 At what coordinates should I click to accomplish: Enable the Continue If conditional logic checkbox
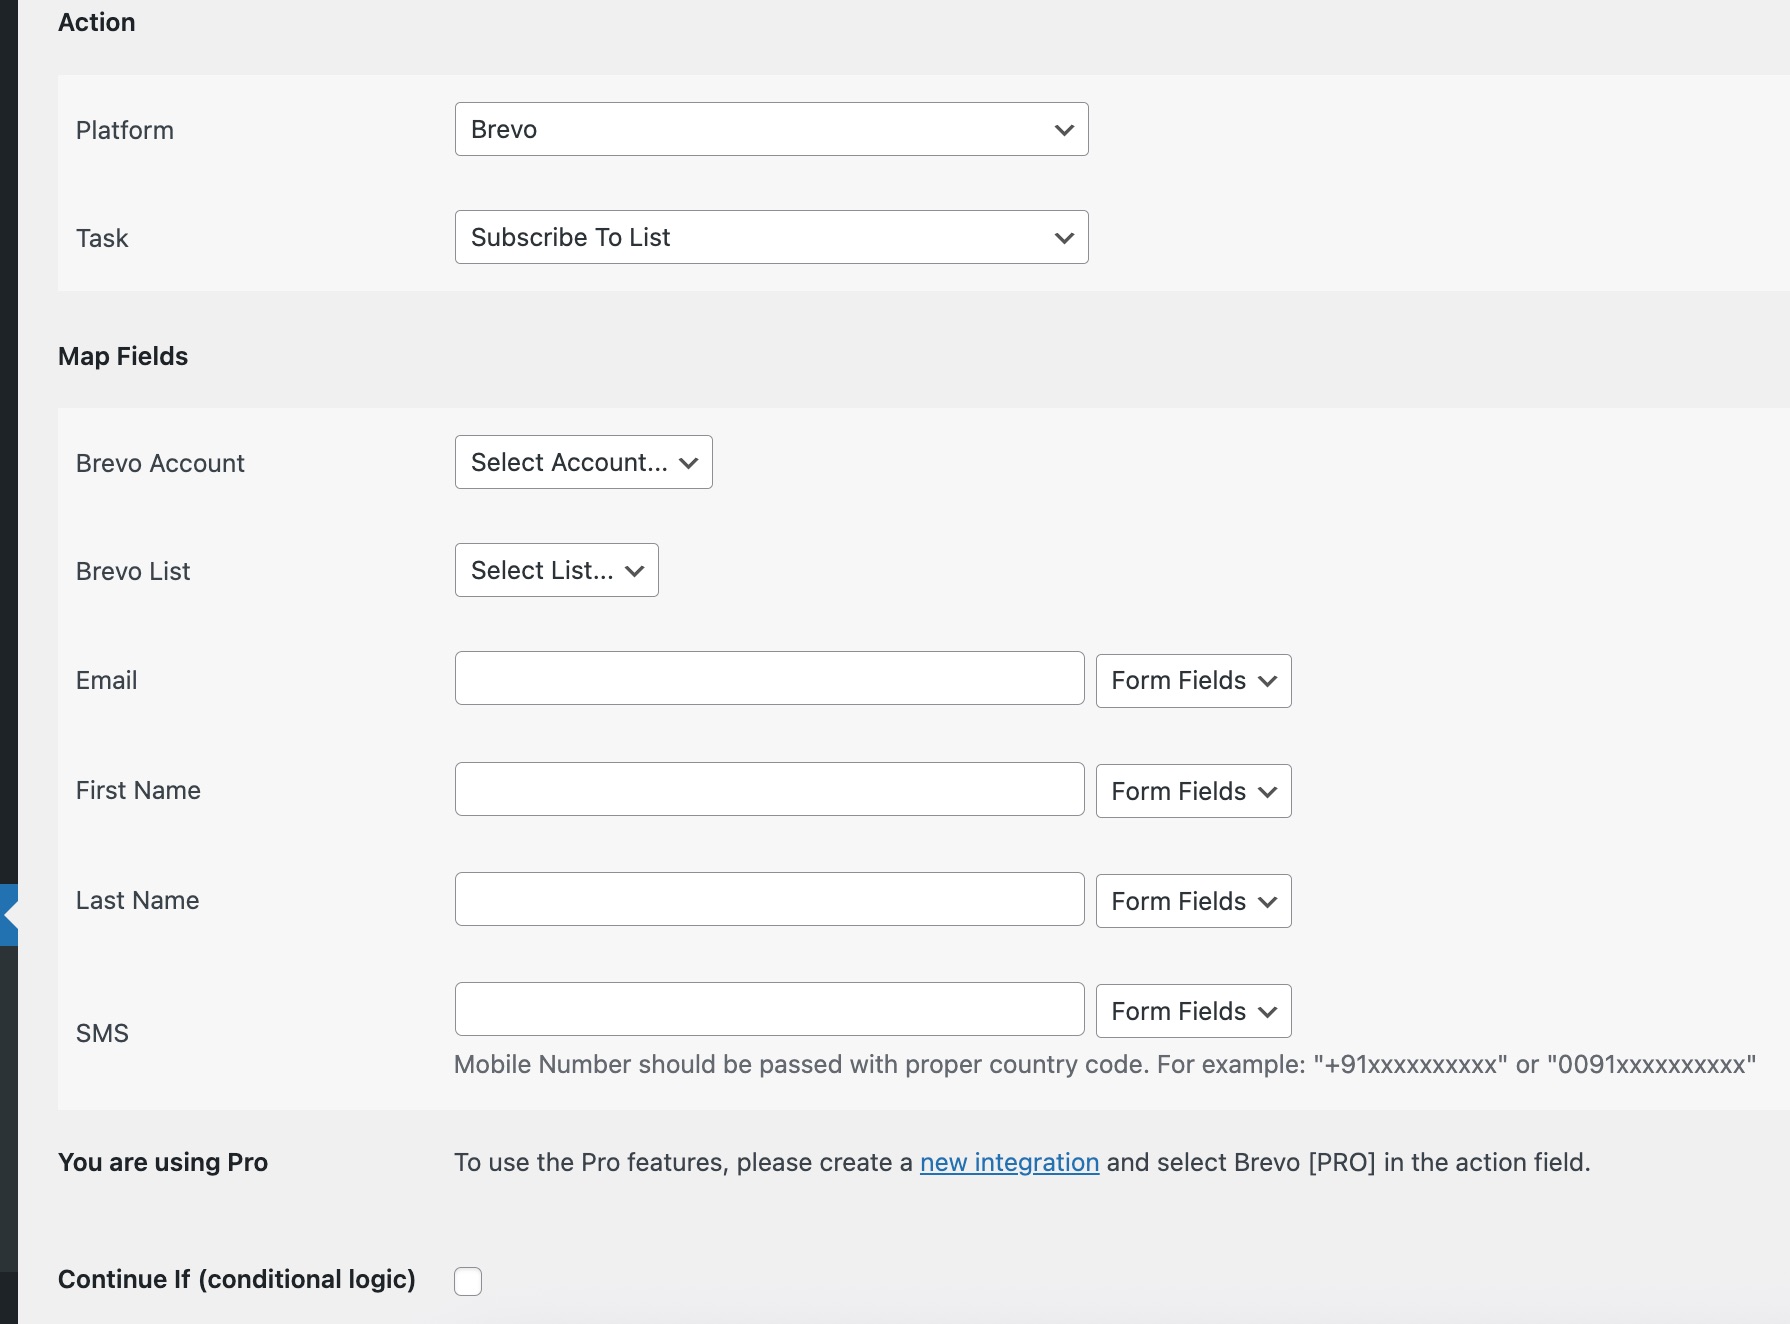click(468, 1281)
